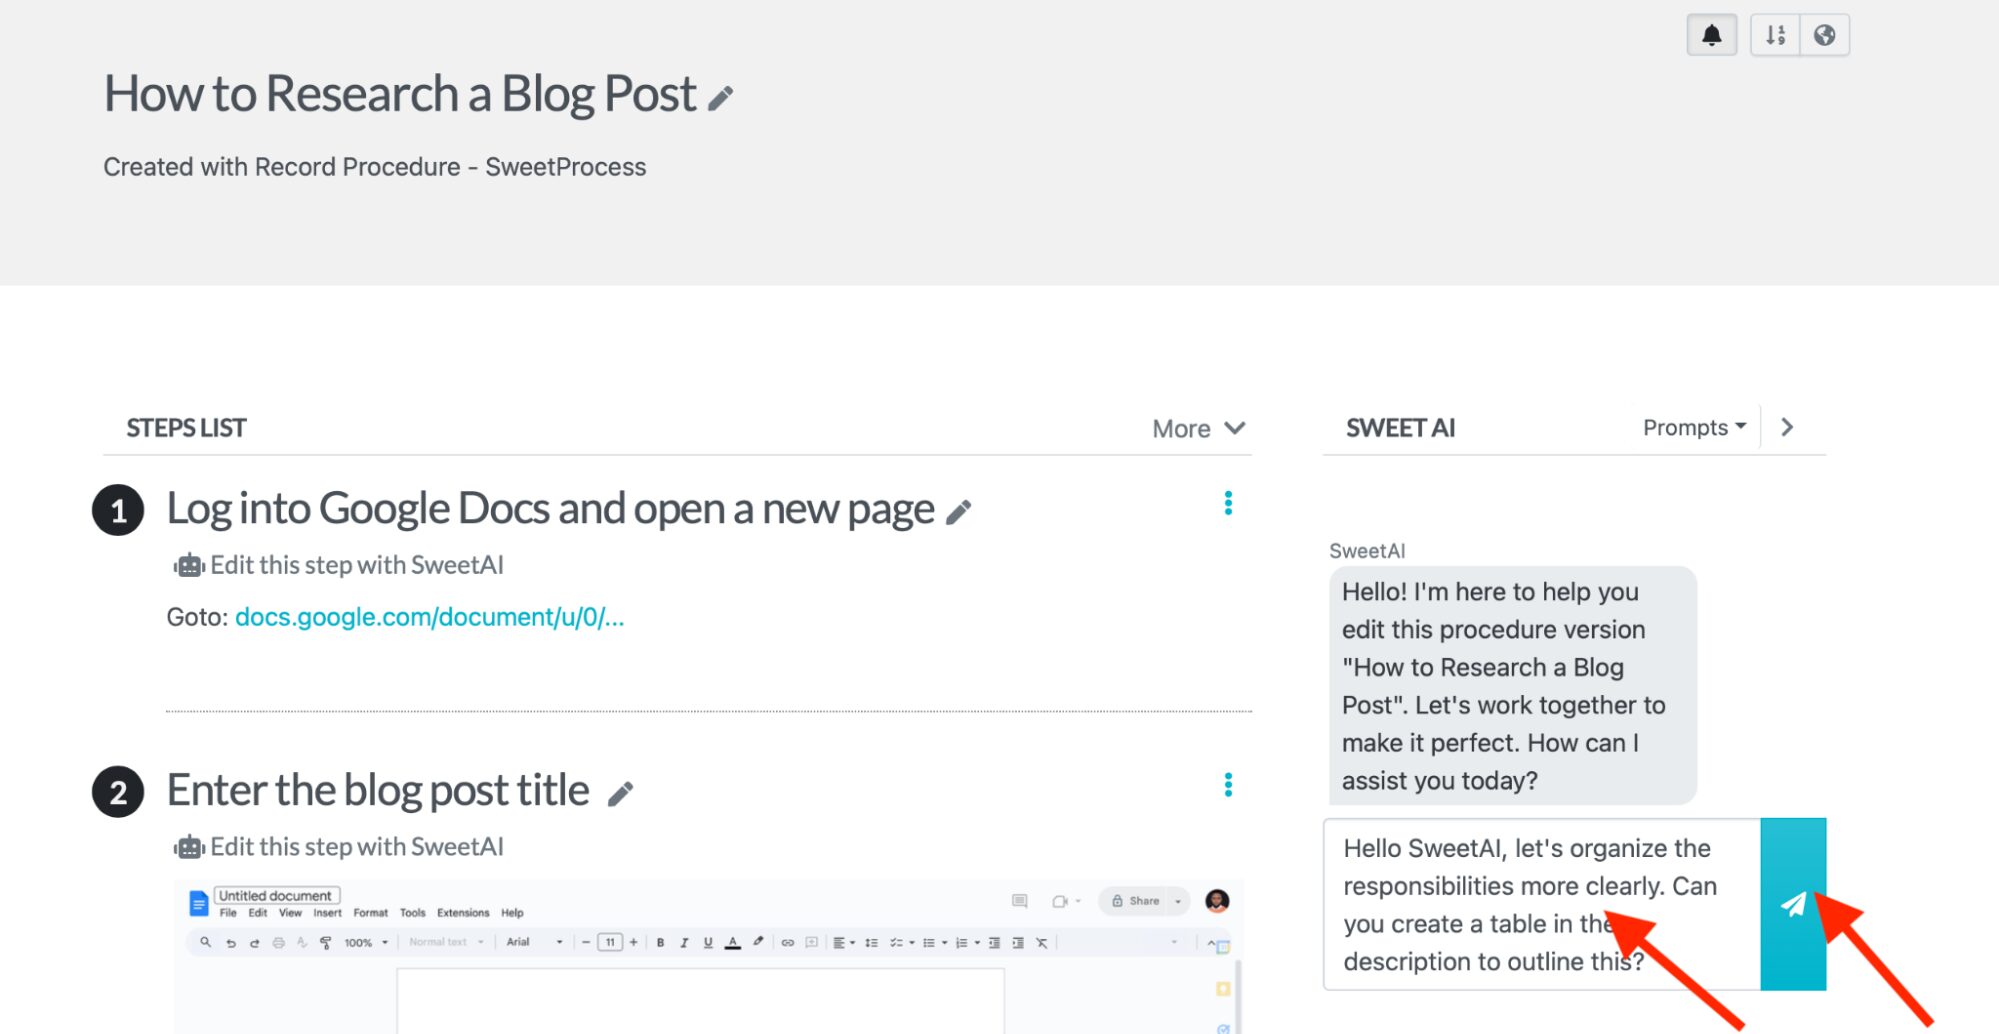The image size is (1999, 1034).
Task: Click the globe icon in top bar
Action: [1824, 35]
